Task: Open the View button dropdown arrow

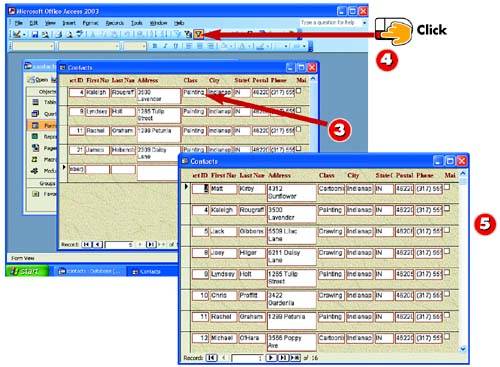Action: [x=24, y=34]
